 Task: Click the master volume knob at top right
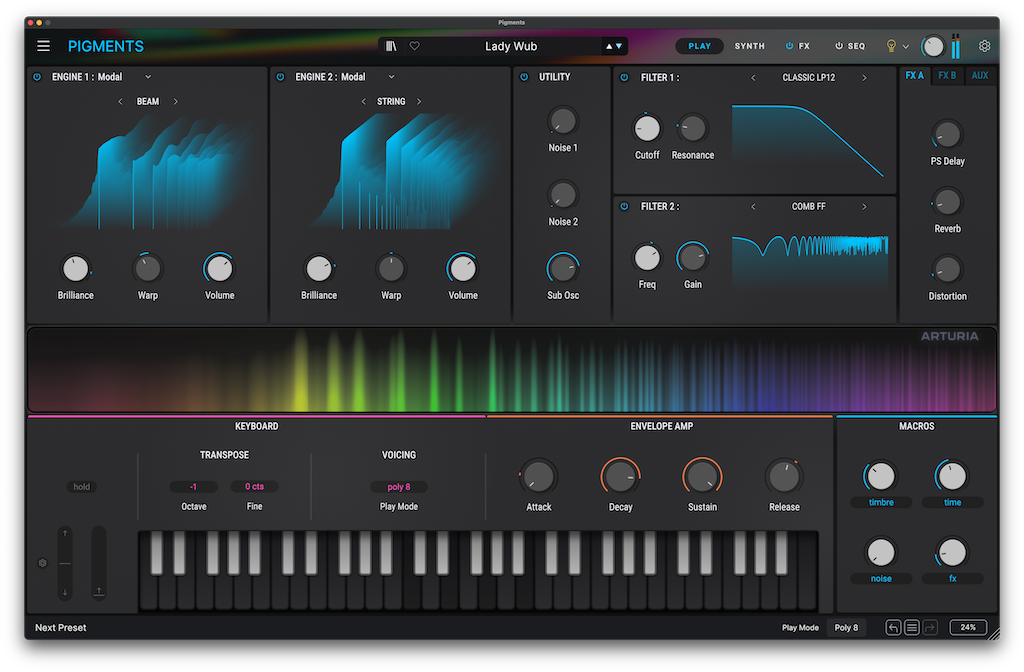pyautogui.click(x=933, y=46)
